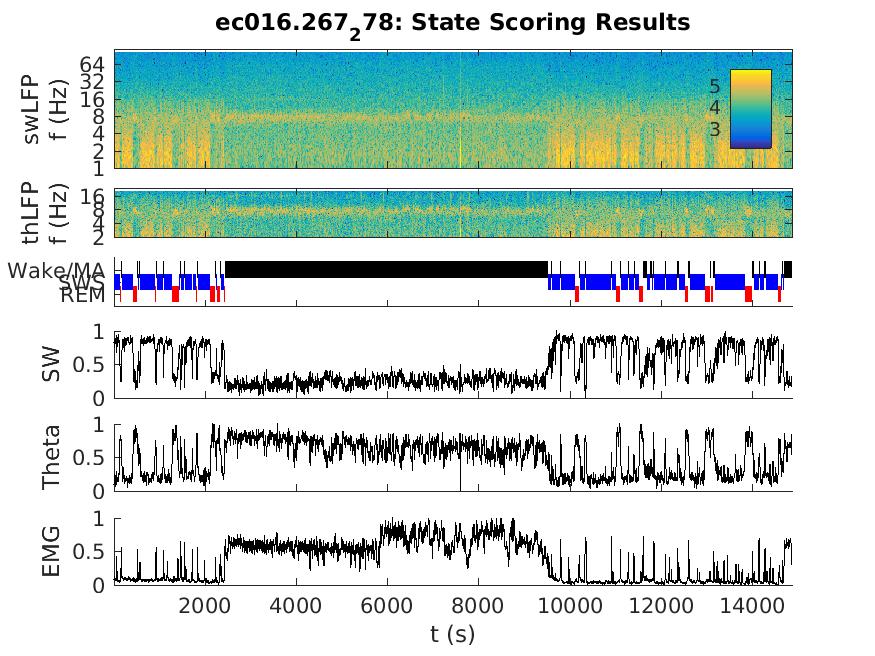Viewport: 875px width, 656px height.
Task: Click the colorbar tick label 5
Action: coord(714,87)
